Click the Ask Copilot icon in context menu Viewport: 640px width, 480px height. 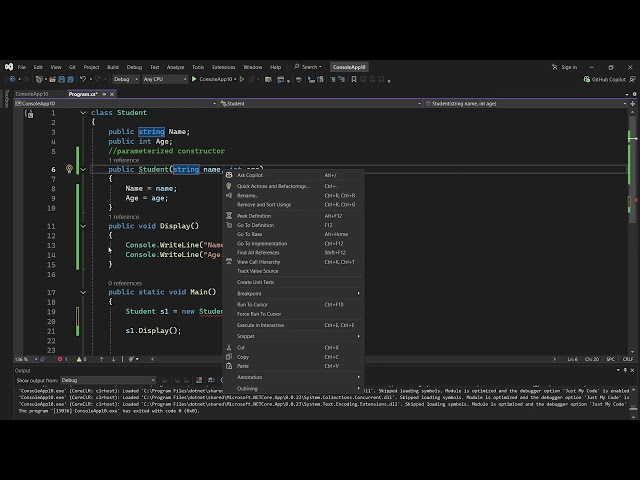tap(229, 175)
